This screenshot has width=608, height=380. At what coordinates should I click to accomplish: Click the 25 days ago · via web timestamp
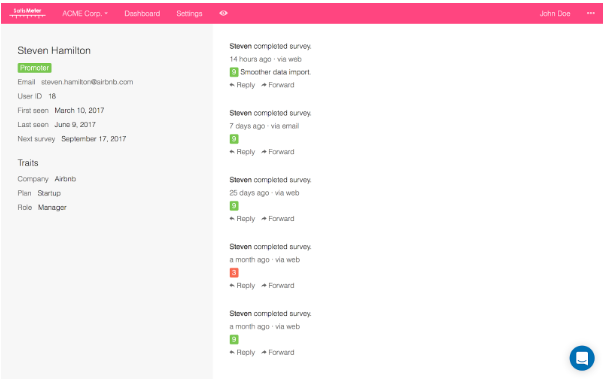pos(264,193)
